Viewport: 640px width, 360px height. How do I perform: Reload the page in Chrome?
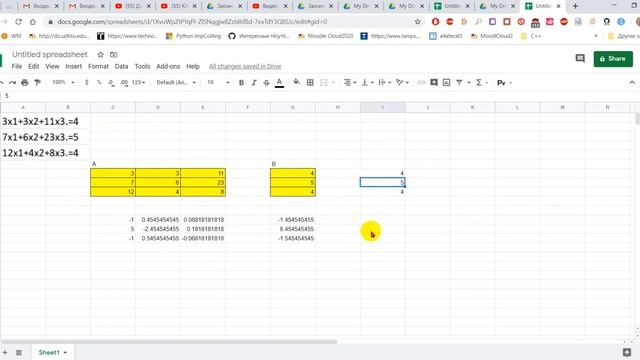pos(18,22)
